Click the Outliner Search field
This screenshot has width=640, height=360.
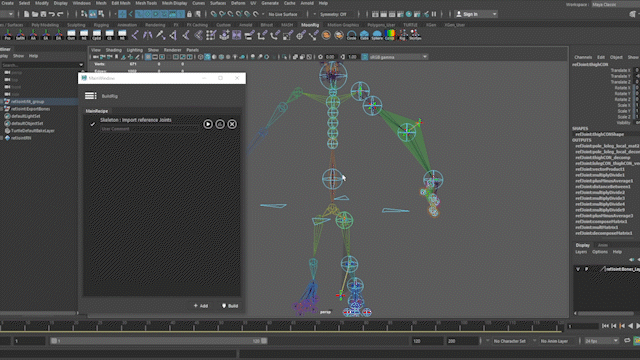[x=40, y=65]
